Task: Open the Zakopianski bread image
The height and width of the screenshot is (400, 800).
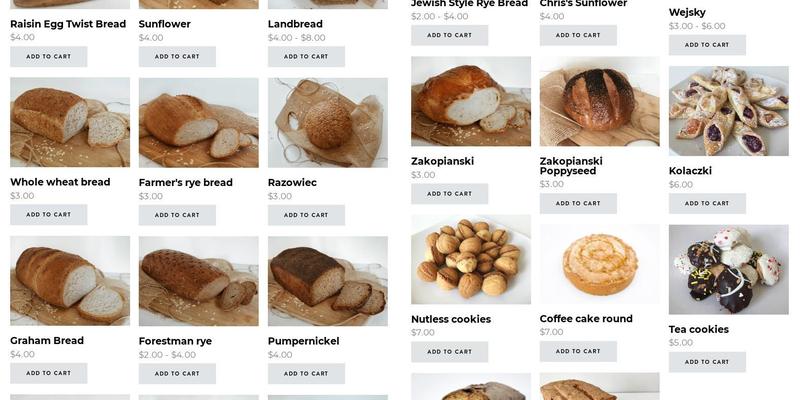Action: pyautogui.click(x=471, y=102)
